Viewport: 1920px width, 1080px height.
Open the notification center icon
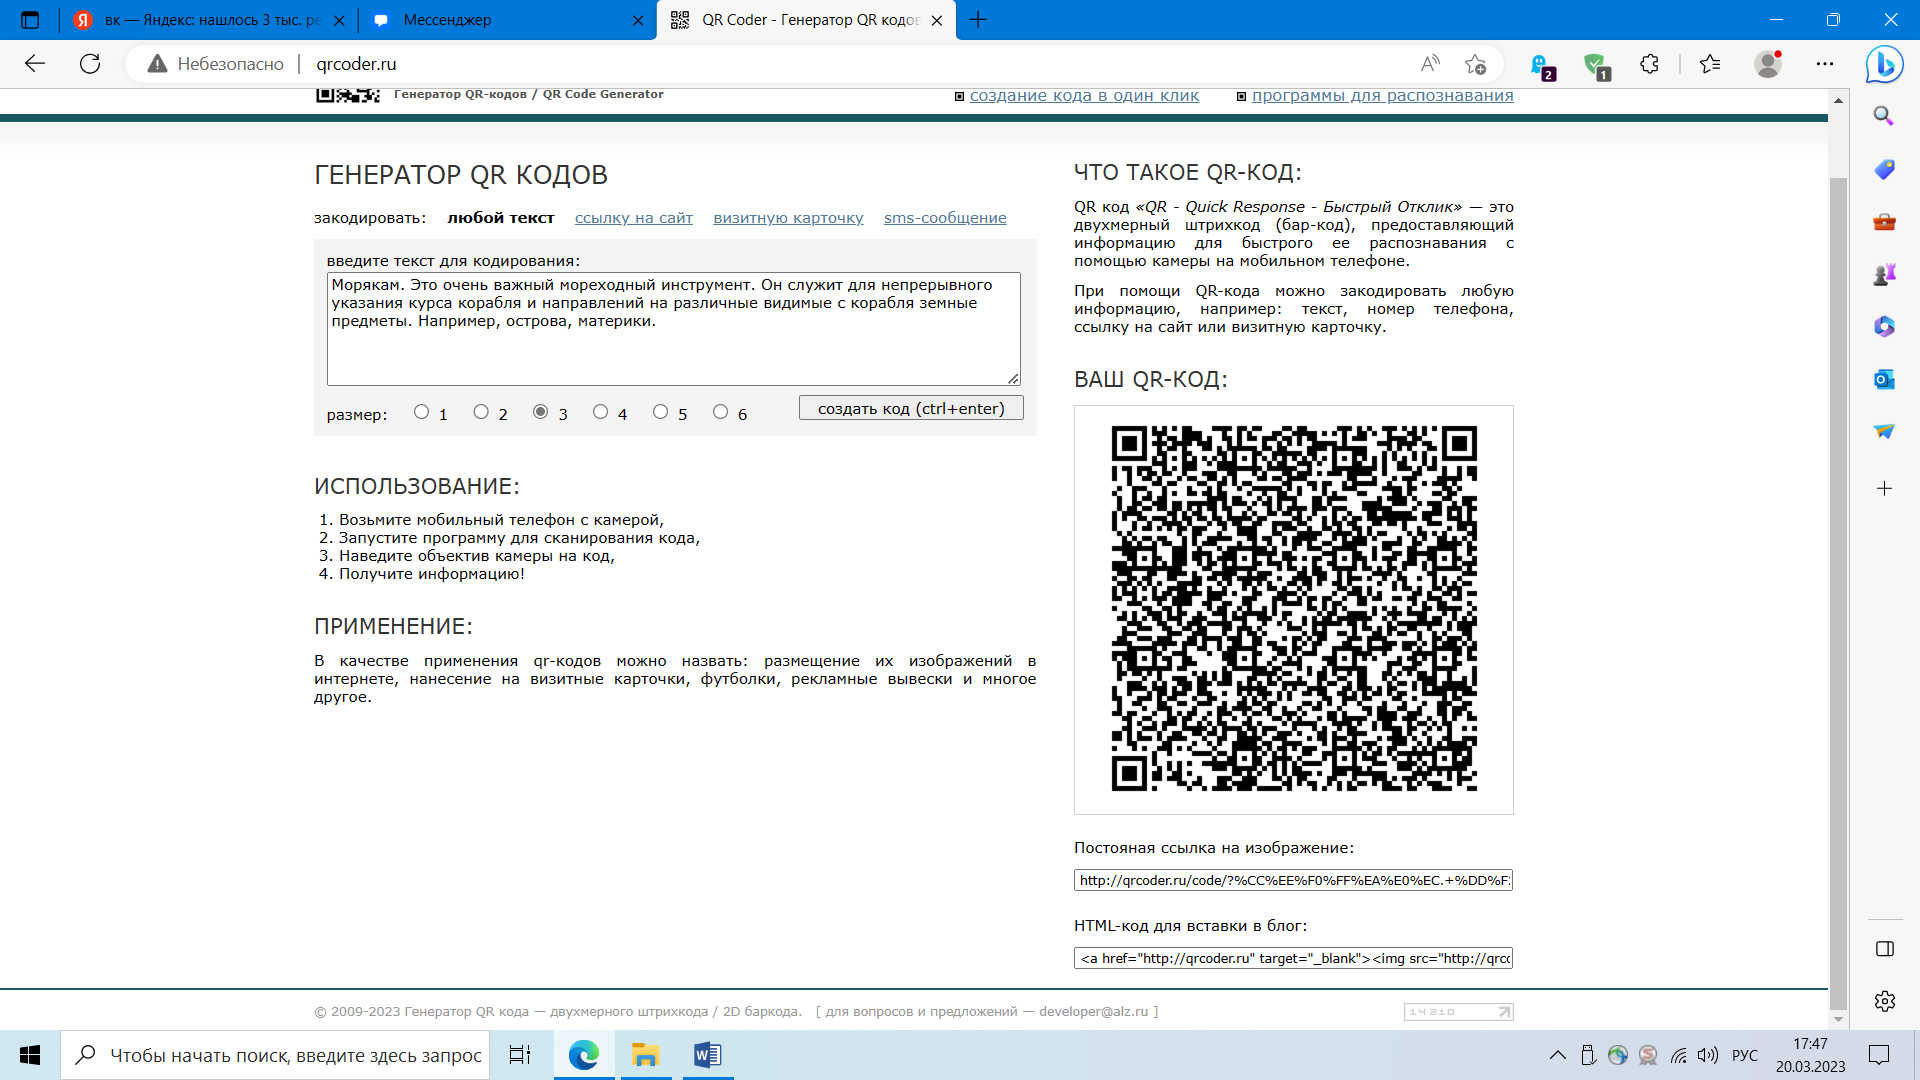1879,1055
